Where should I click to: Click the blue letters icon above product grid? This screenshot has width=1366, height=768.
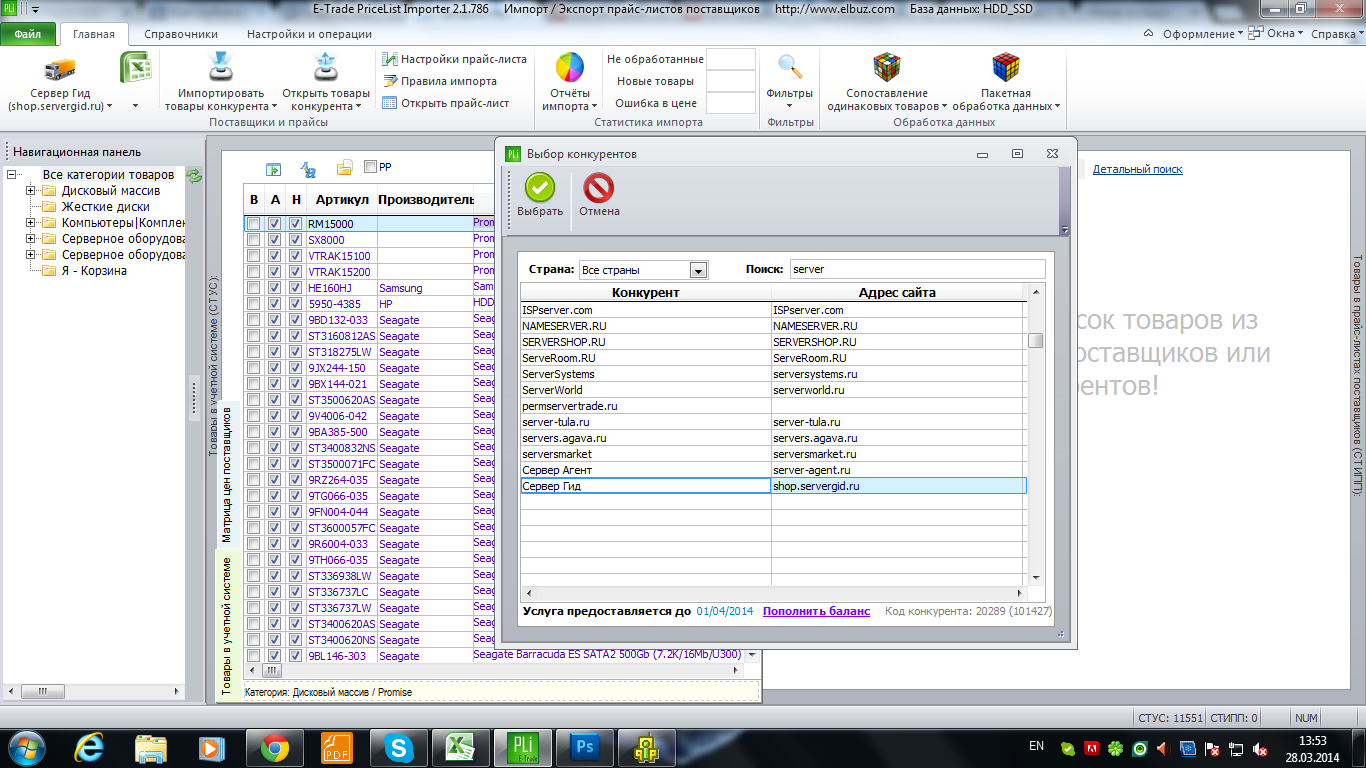pos(309,168)
